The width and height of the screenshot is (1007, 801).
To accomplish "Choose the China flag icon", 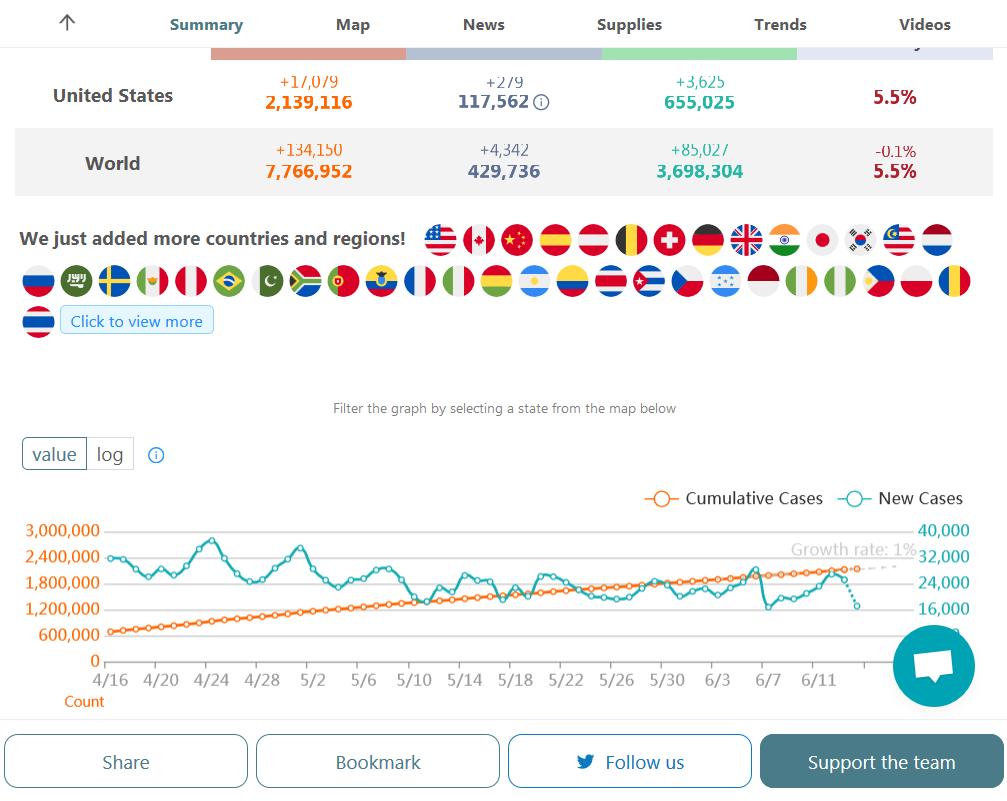I will pyautogui.click(x=517, y=240).
